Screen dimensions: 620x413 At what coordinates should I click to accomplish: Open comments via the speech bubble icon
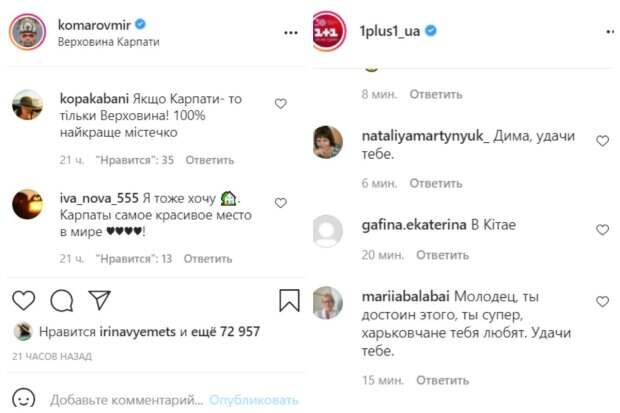[62, 300]
